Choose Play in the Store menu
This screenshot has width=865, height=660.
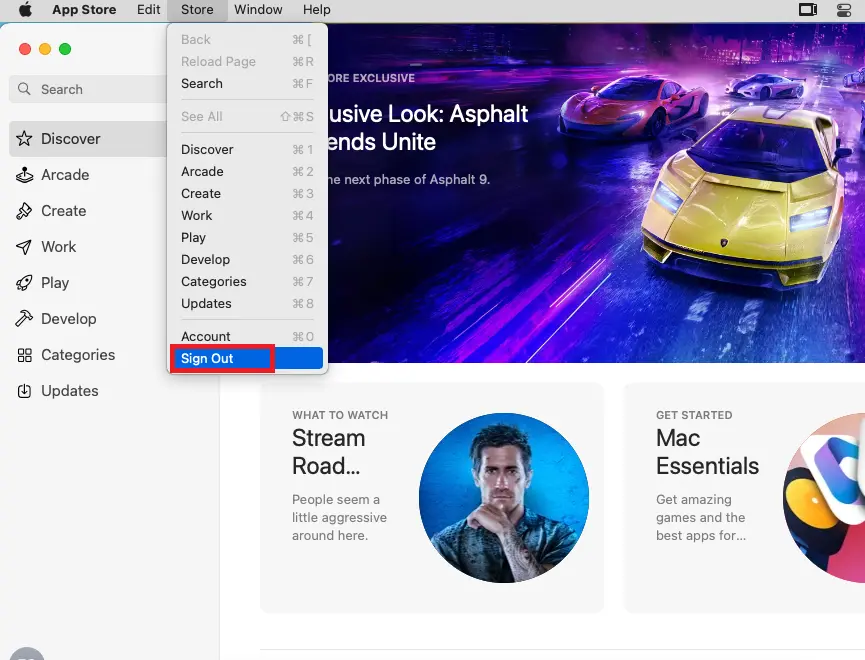pos(247,238)
